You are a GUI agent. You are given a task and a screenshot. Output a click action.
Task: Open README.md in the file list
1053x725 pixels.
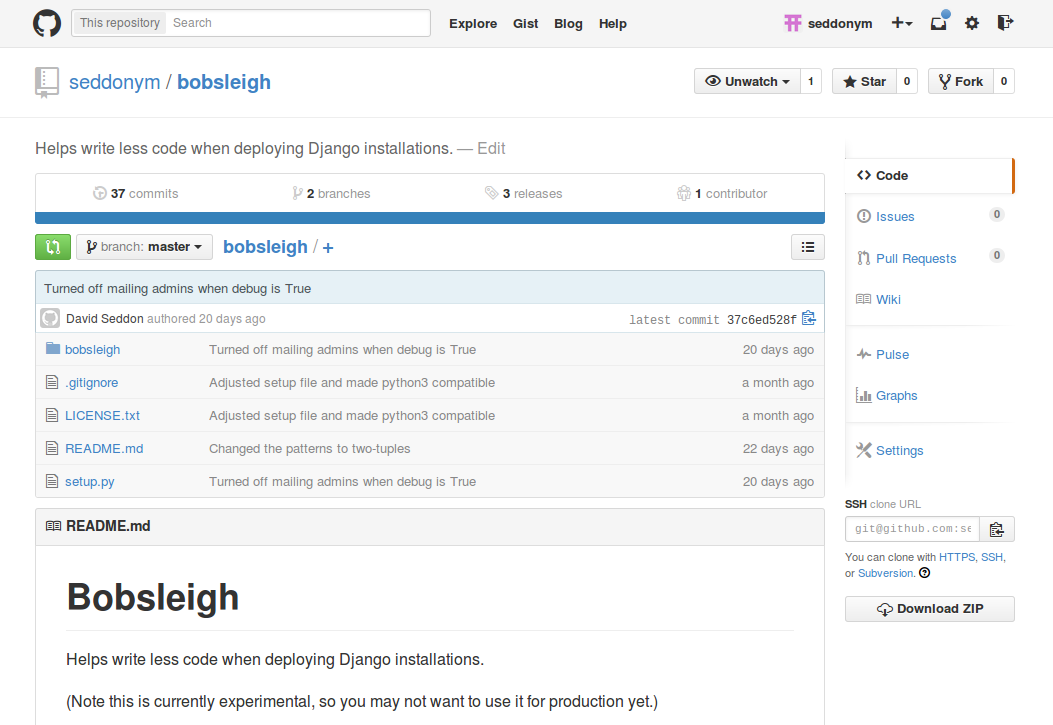coord(104,448)
